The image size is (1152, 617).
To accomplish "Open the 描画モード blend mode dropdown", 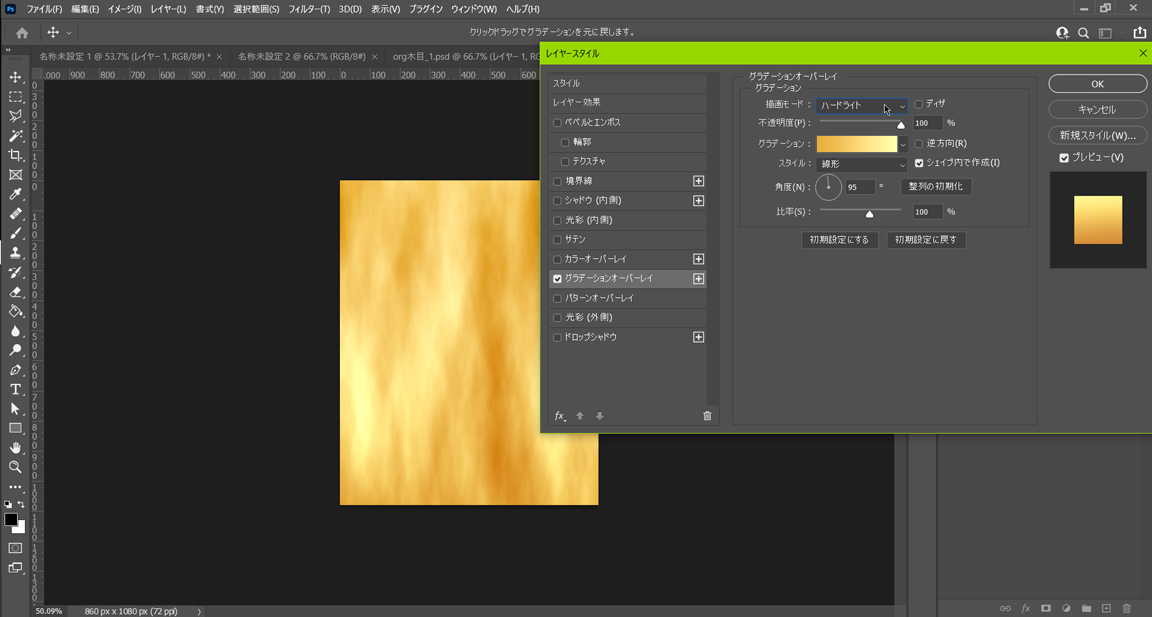I will click(x=861, y=105).
